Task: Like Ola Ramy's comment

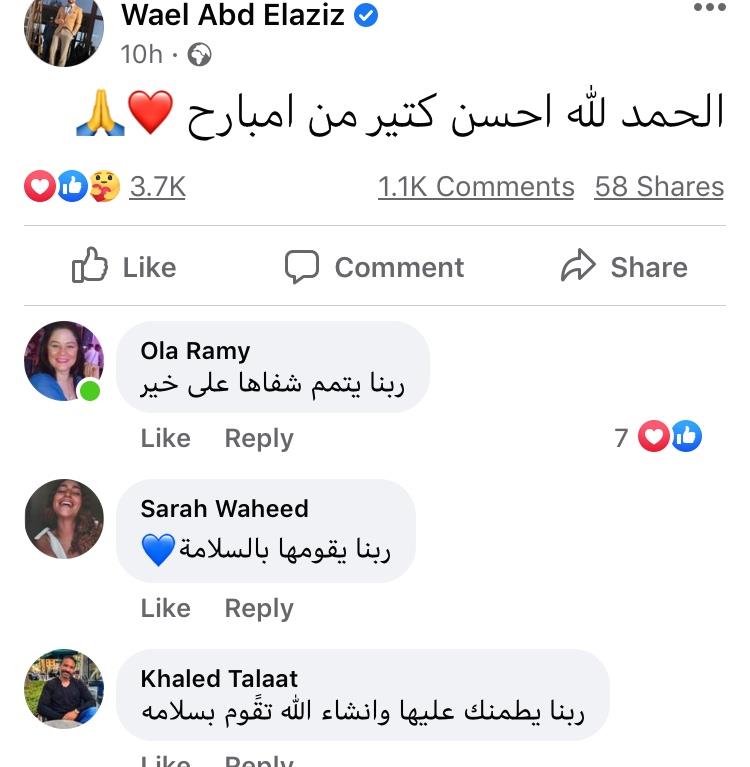Action: [165, 438]
